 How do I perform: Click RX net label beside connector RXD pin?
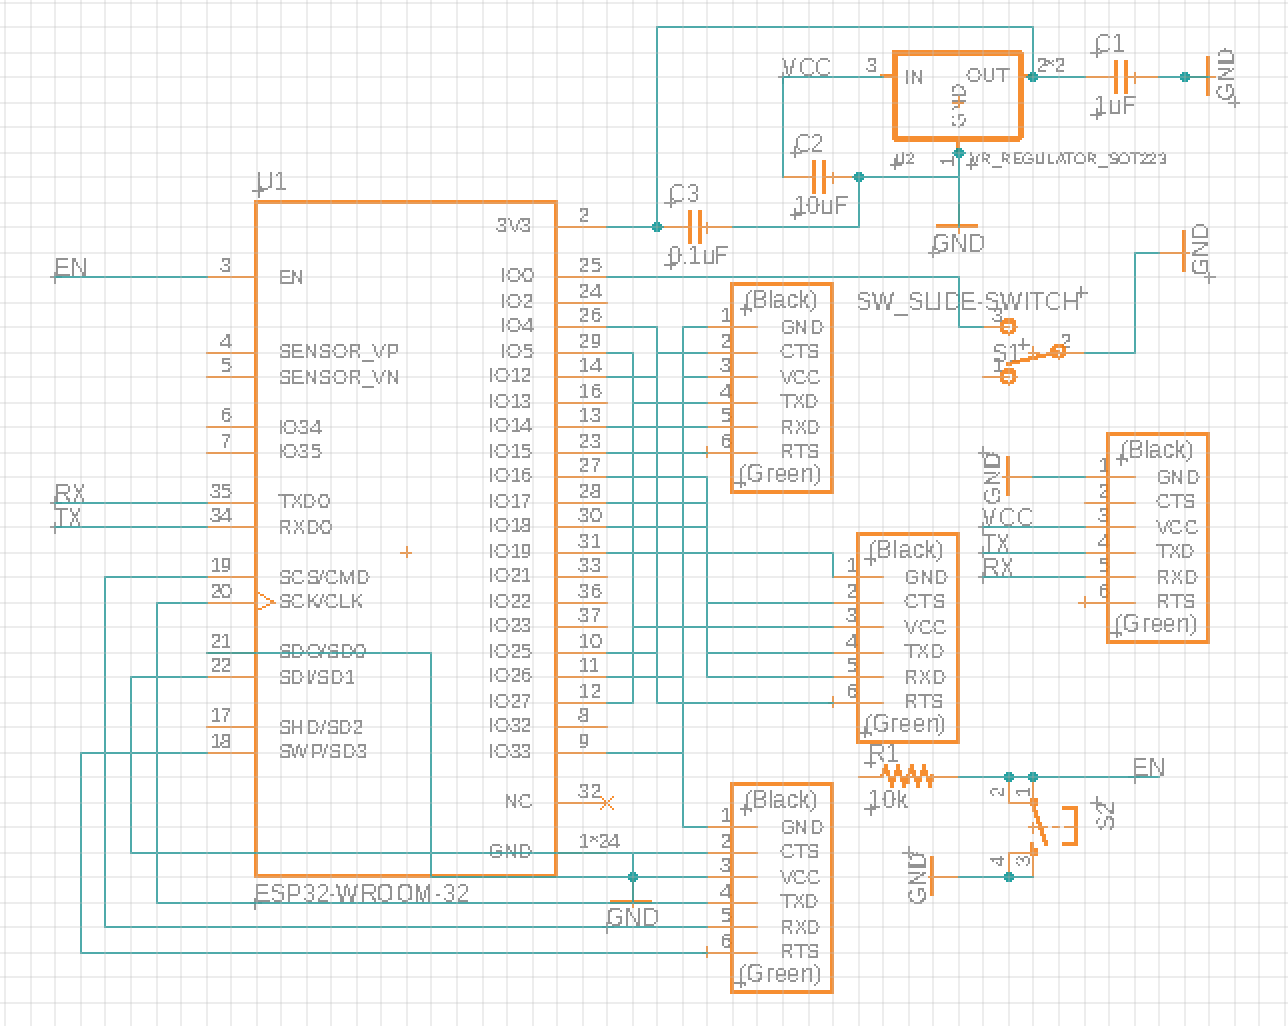point(998,568)
